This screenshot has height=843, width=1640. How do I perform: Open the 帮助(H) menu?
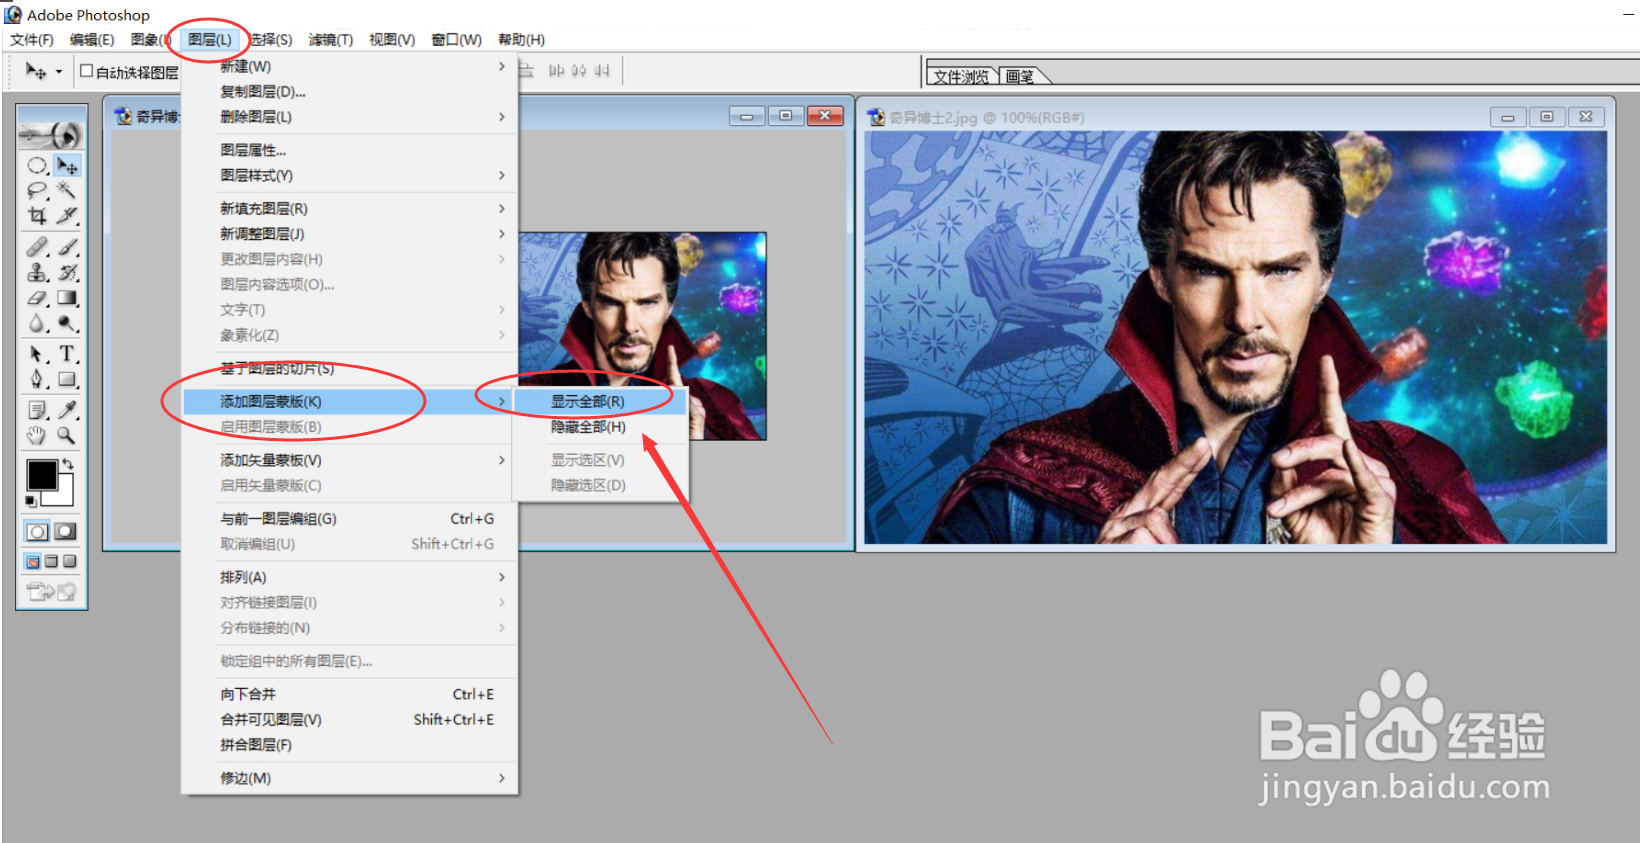point(522,40)
